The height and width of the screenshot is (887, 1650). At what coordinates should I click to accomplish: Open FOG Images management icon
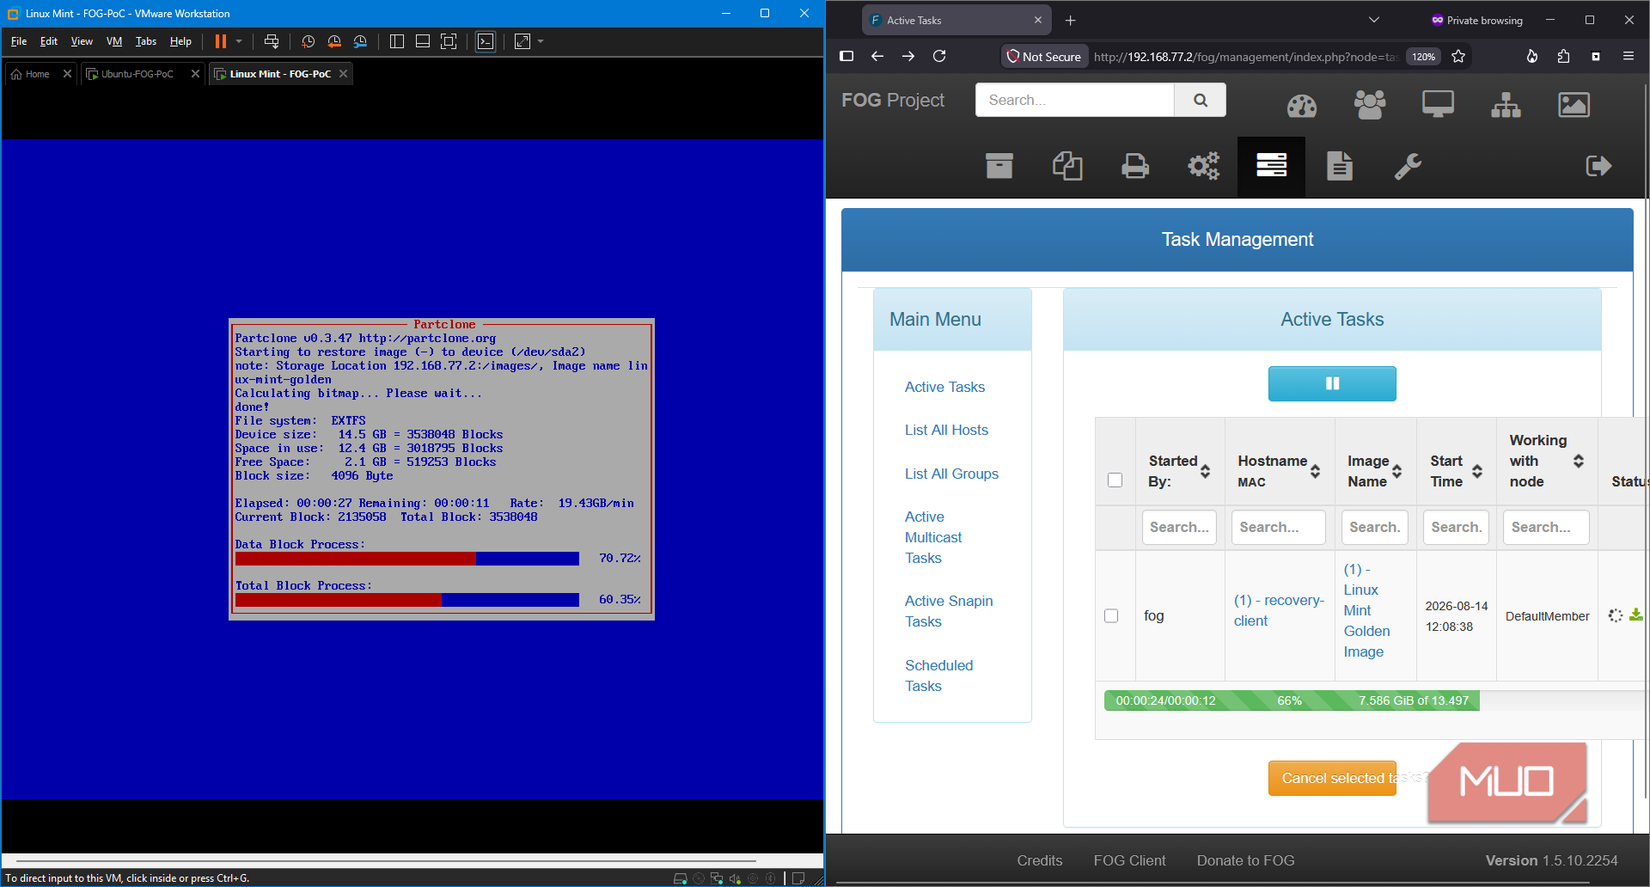1574,105
